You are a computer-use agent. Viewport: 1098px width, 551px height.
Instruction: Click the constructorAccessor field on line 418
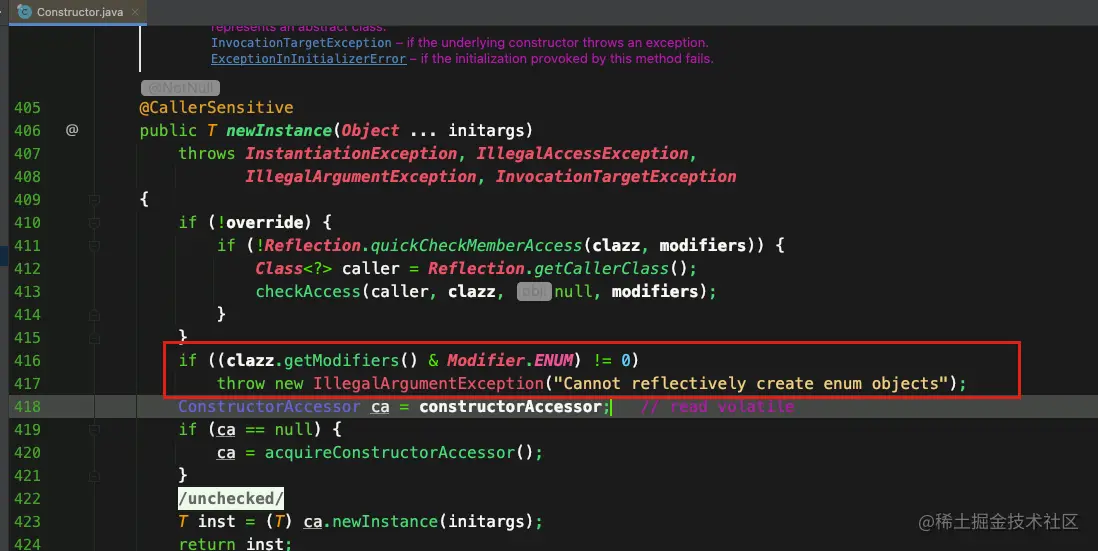510,407
